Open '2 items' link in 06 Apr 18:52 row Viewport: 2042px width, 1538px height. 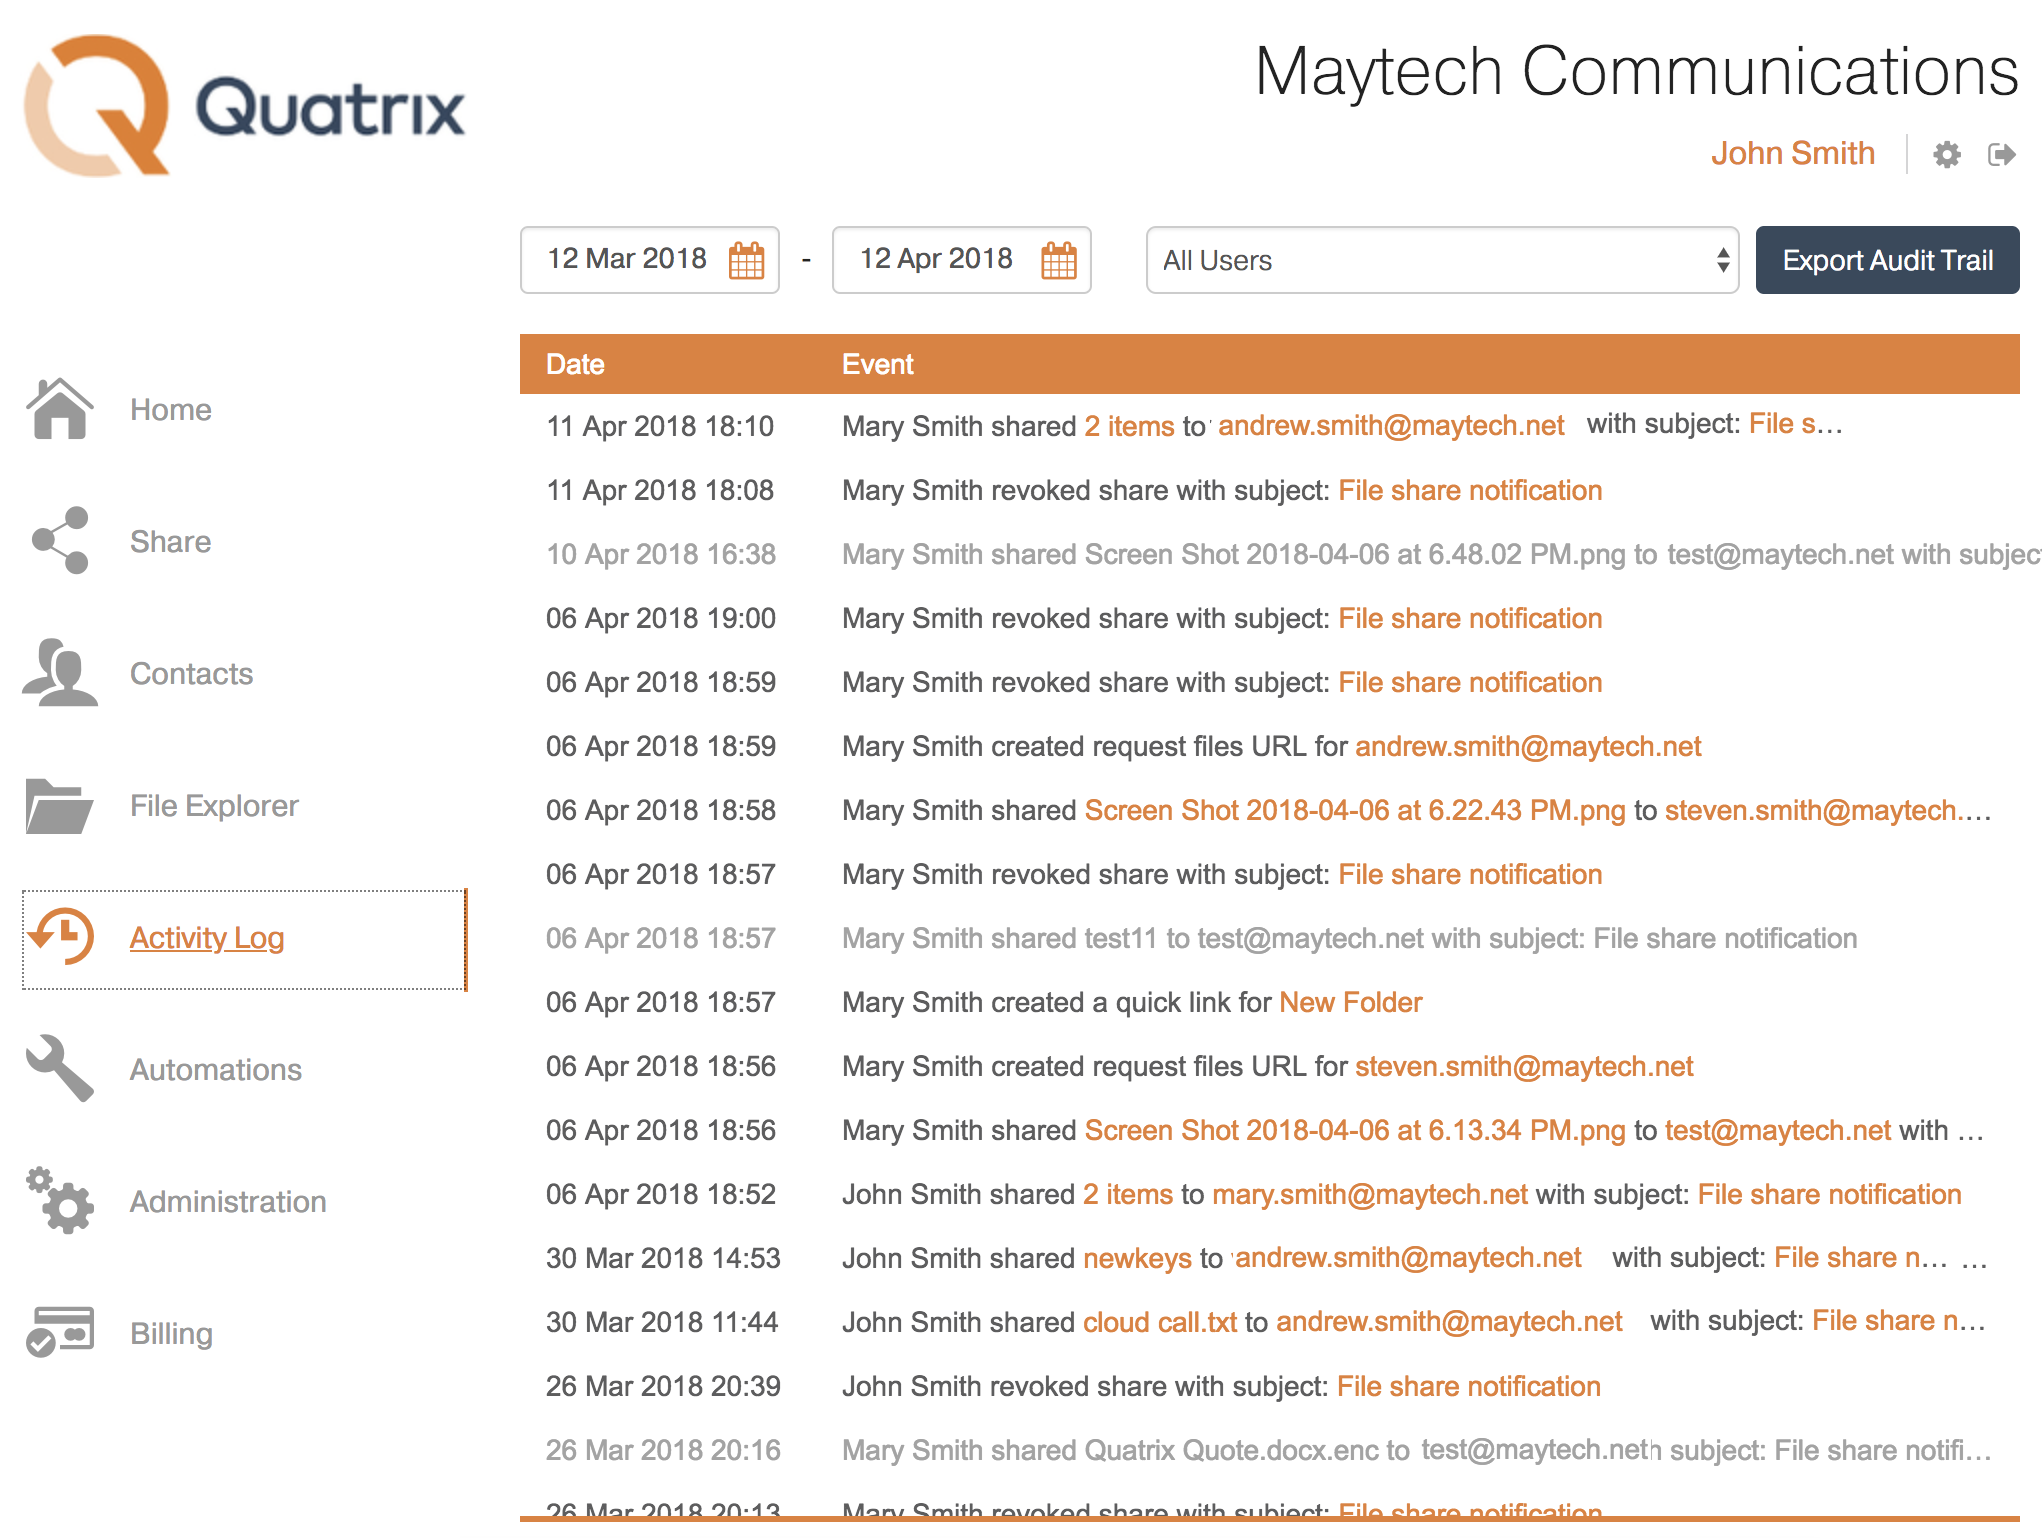(x=1128, y=1194)
